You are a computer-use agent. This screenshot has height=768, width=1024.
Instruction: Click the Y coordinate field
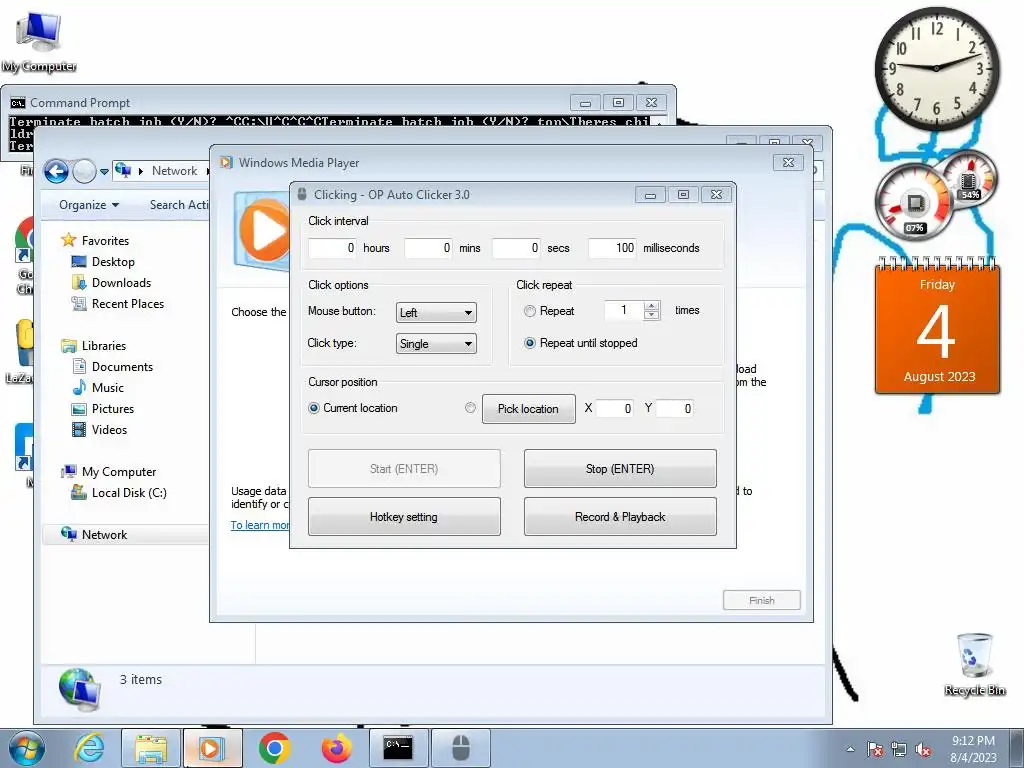(x=674, y=409)
